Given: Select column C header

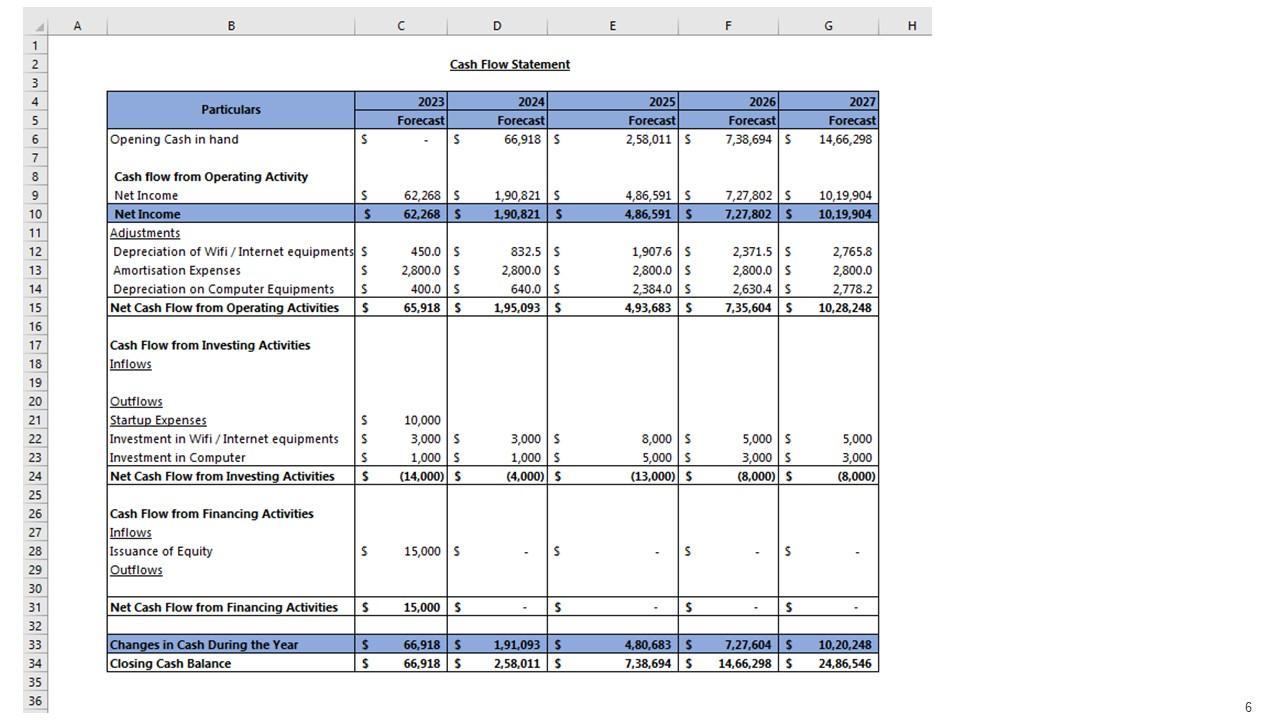Looking at the screenshot, I should point(400,26).
